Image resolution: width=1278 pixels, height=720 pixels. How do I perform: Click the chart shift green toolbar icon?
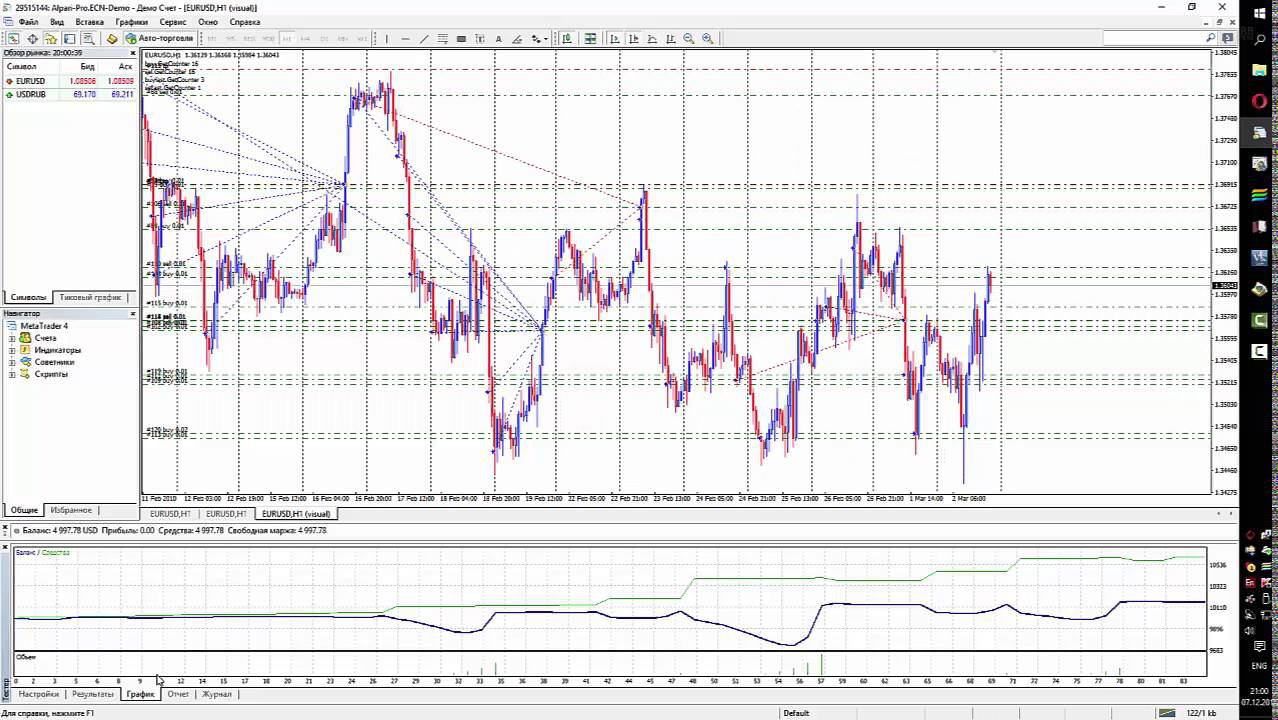coord(566,38)
